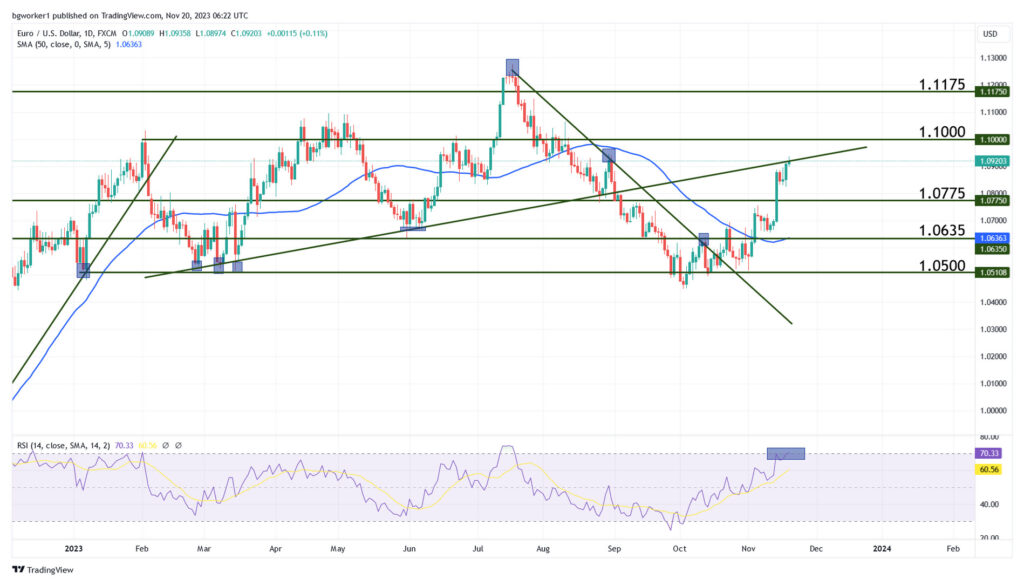Click the 1.0500 support level label
The height and width of the screenshot is (586, 1024).
point(942,266)
